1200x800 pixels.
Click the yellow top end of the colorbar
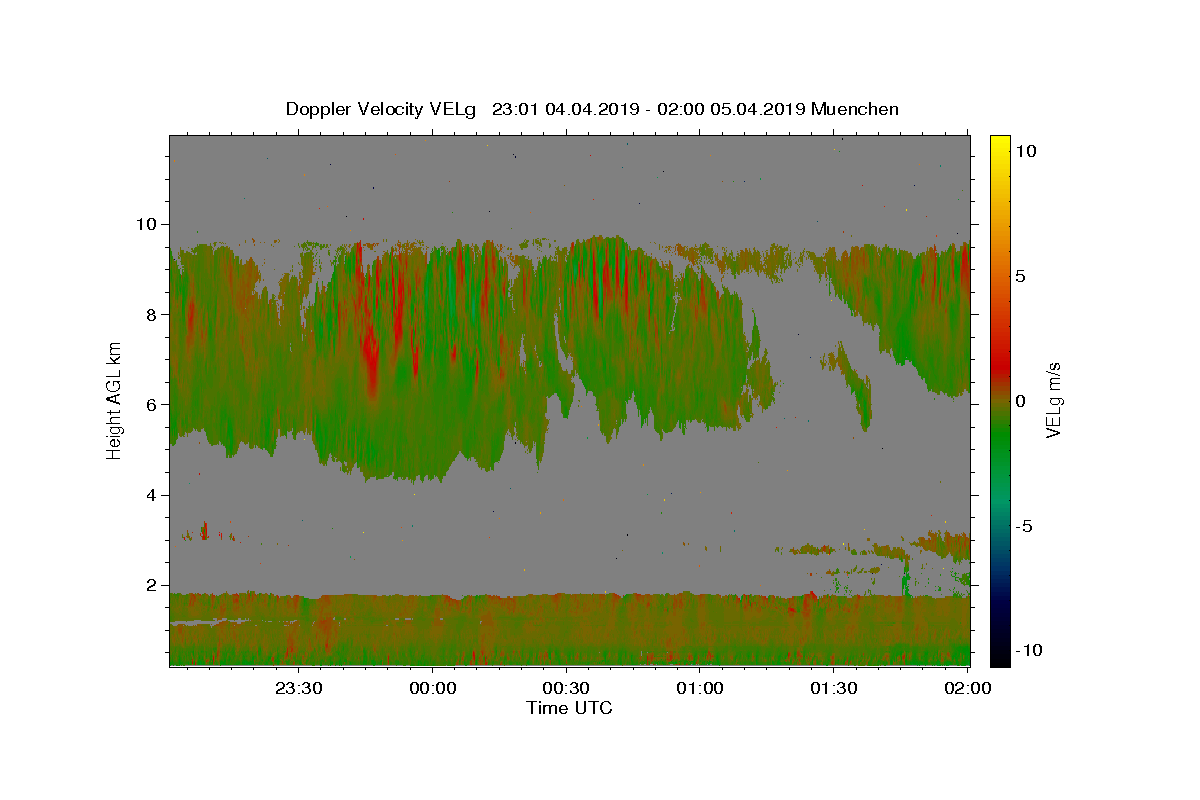[x=999, y=141]
